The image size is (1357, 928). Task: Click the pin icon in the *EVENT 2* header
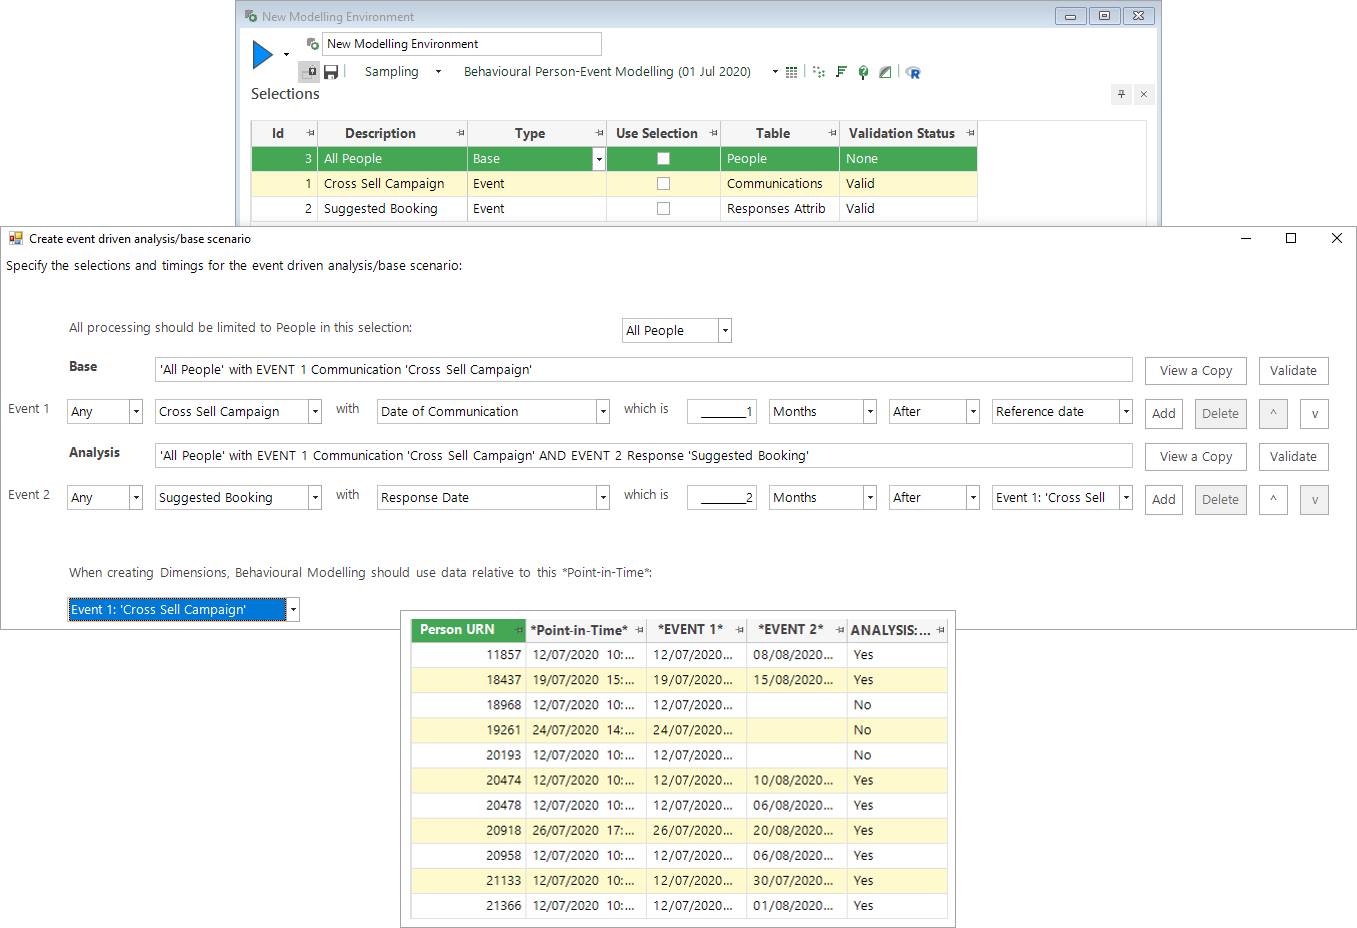click(839, 630)
